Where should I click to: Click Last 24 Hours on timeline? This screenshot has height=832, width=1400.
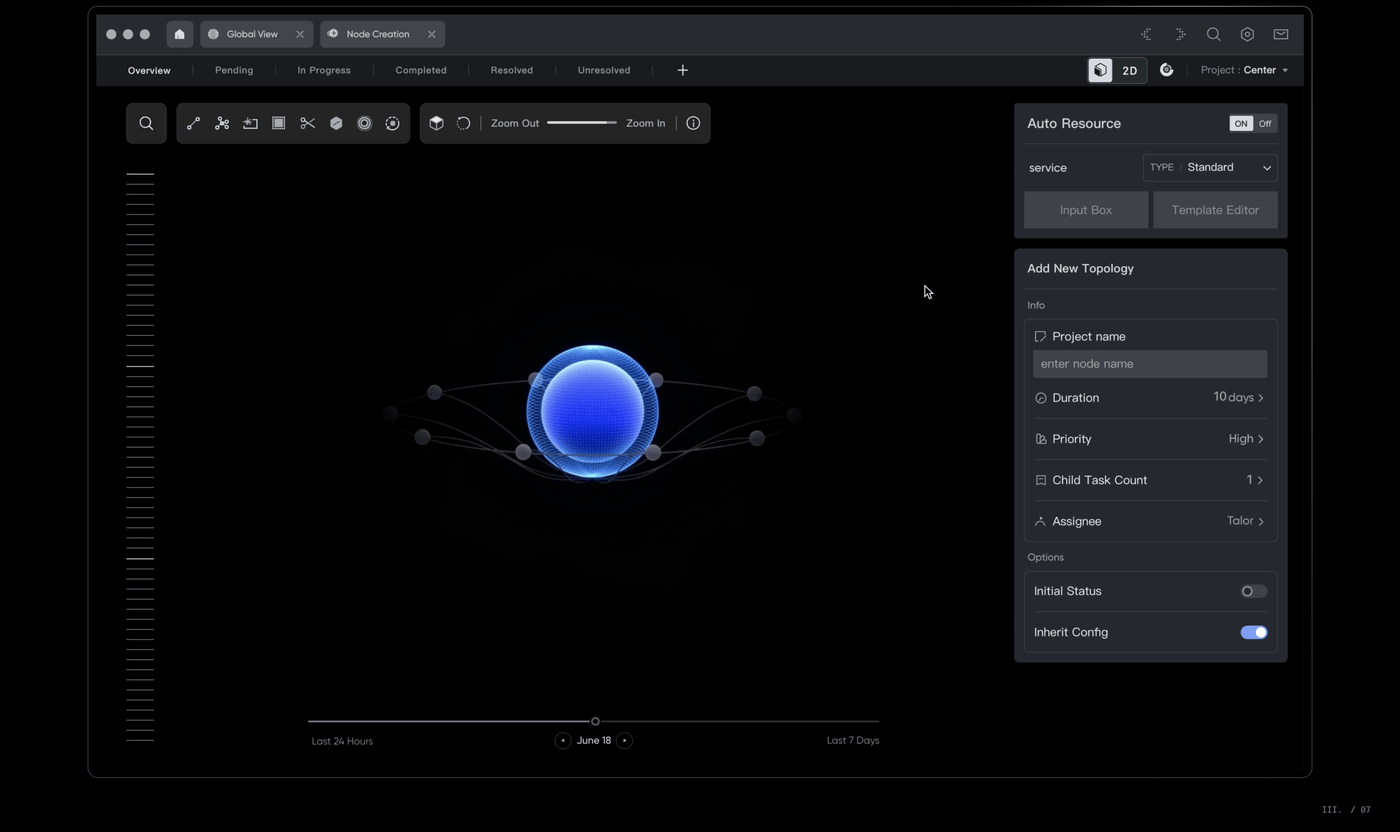coord(342,741)
